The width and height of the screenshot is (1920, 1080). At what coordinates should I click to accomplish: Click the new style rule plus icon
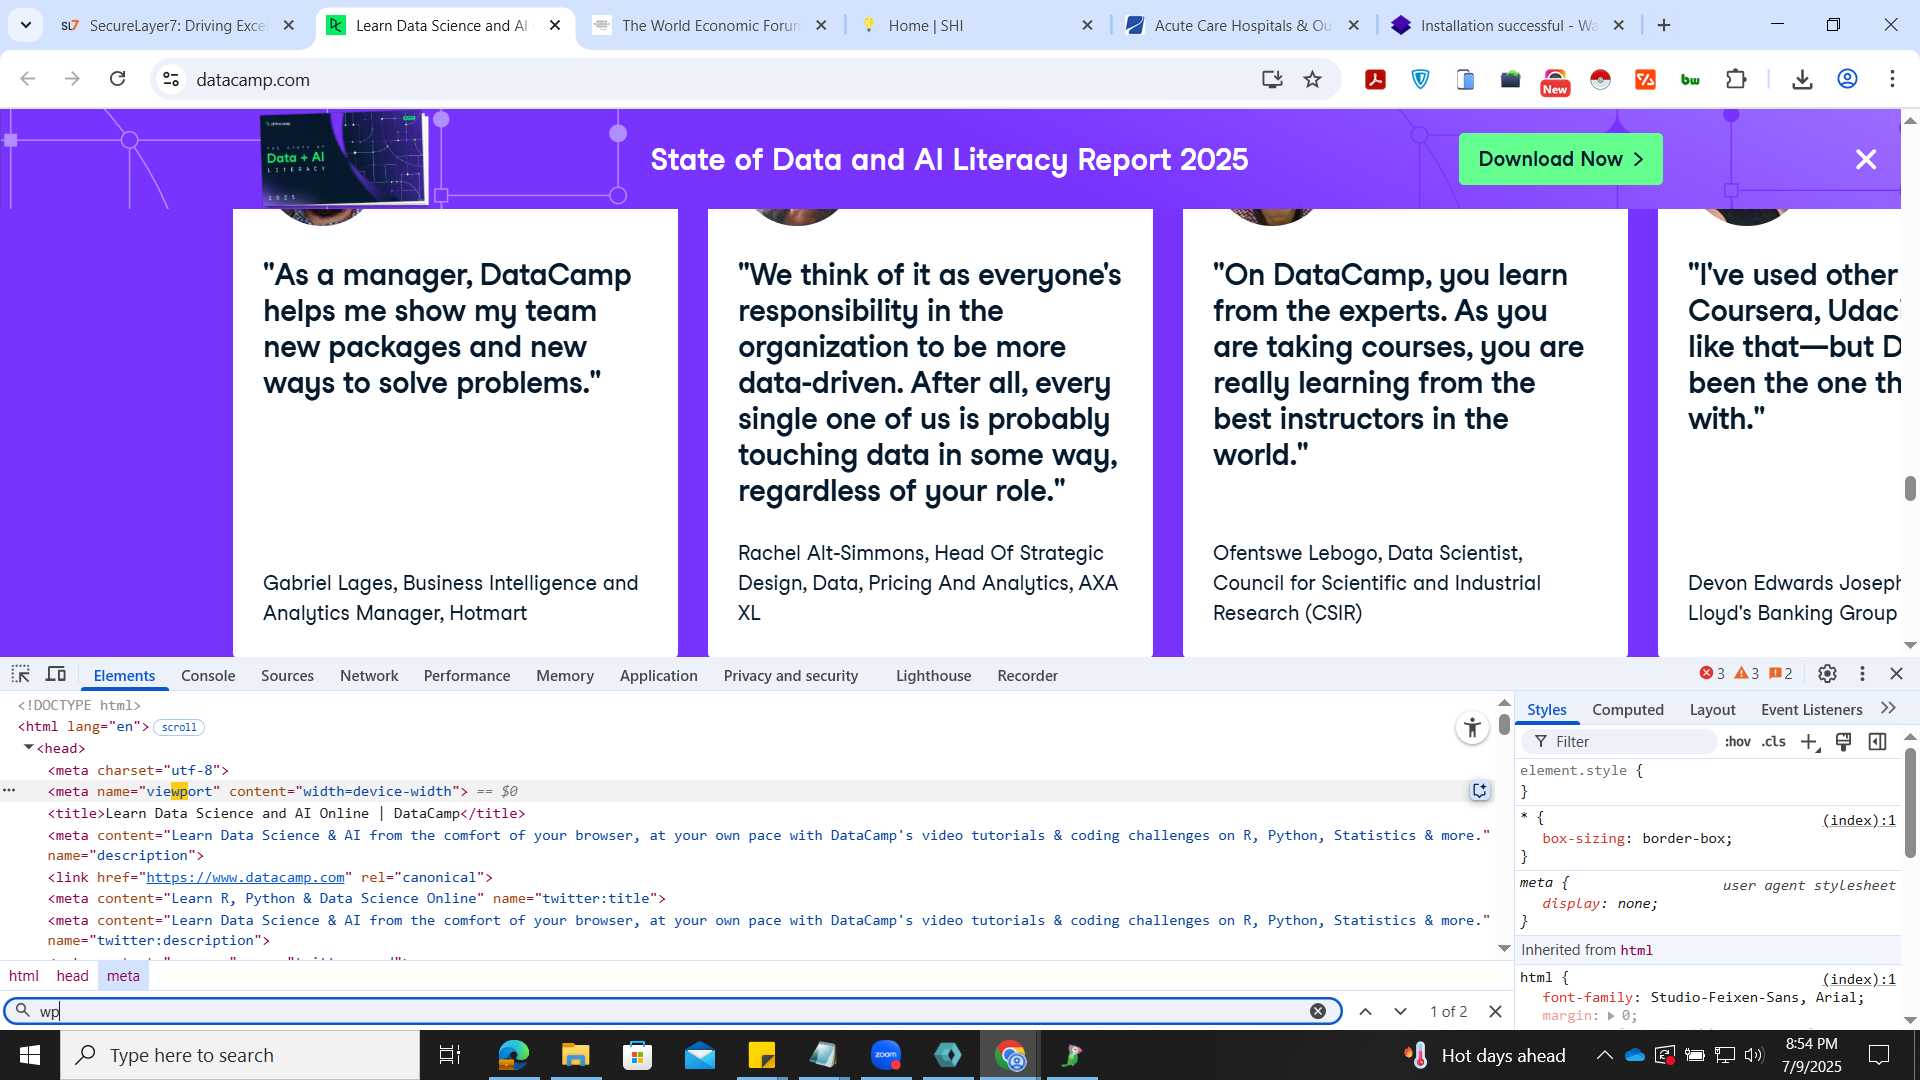pos(1809,742)
